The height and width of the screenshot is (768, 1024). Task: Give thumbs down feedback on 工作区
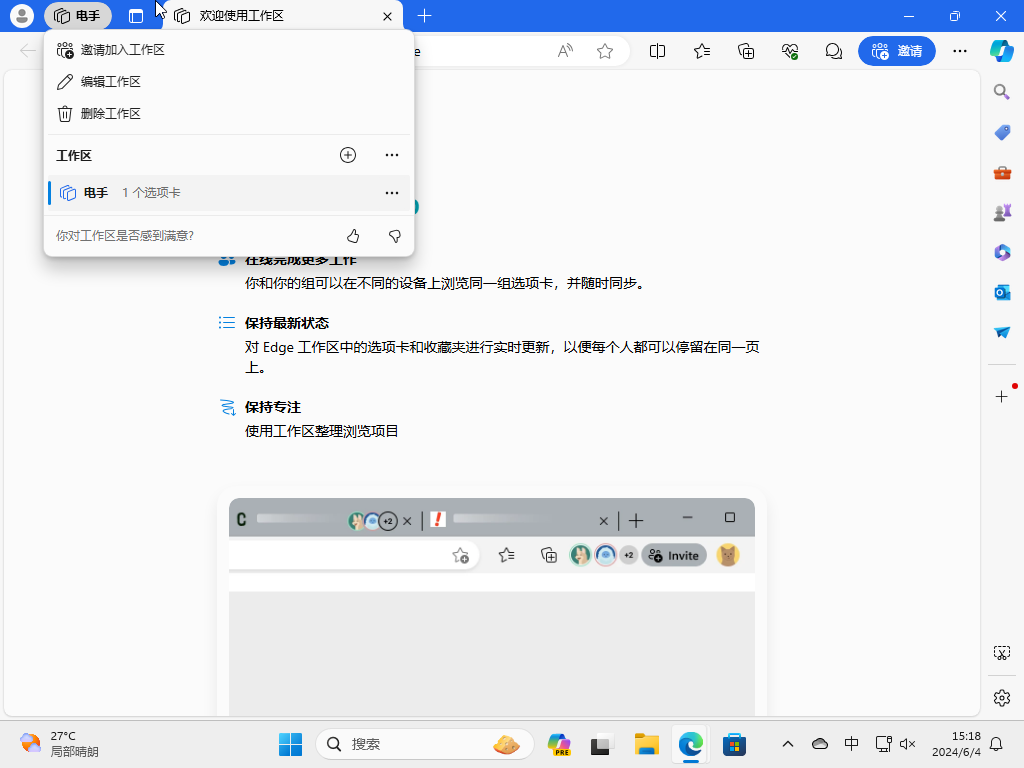tap(393, 236)
